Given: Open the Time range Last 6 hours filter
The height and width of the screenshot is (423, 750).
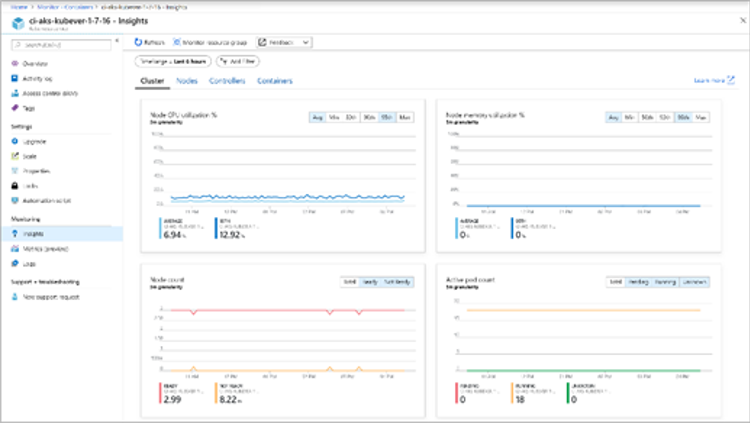Looking at the screenshot, I should tap(173, 61).
